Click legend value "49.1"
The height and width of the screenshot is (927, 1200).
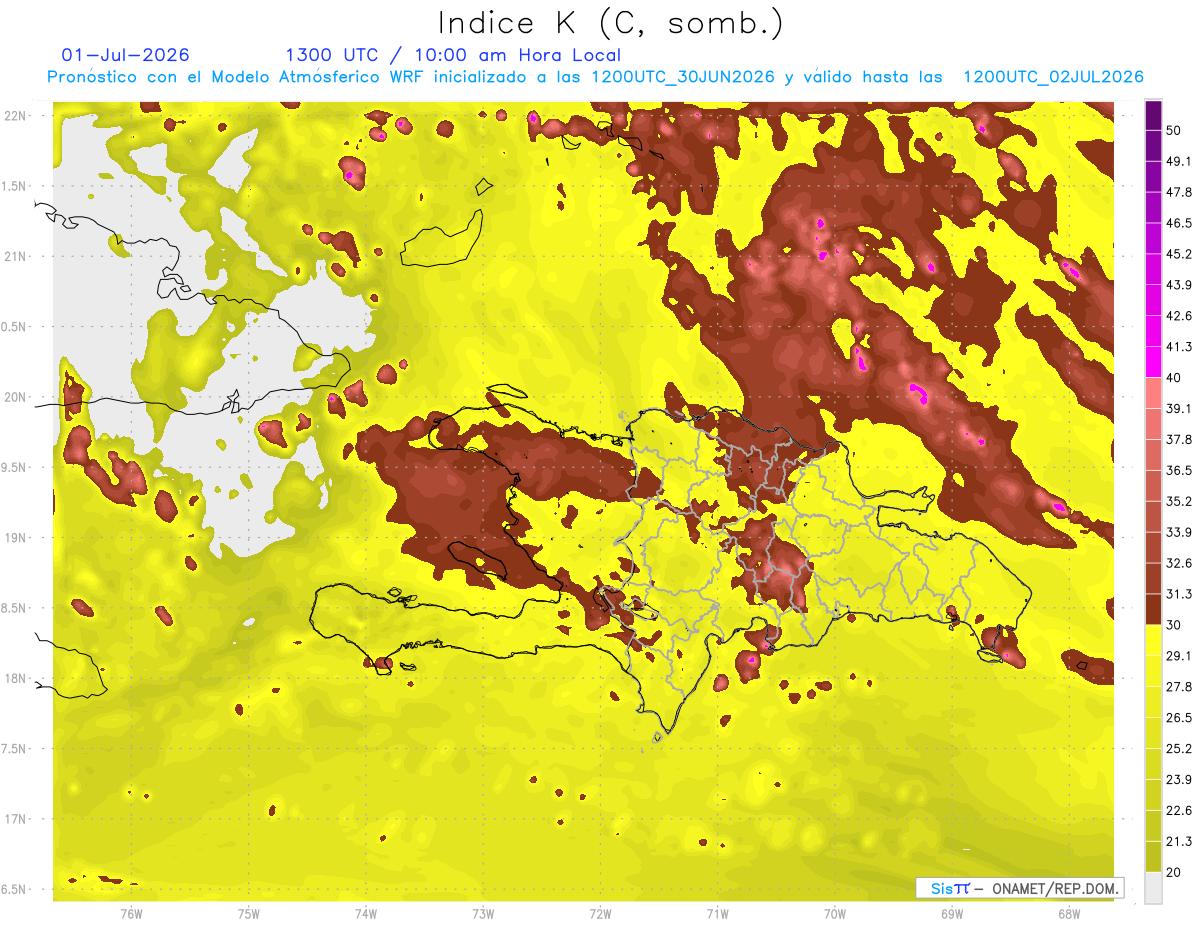click(x=1179, y=161)
